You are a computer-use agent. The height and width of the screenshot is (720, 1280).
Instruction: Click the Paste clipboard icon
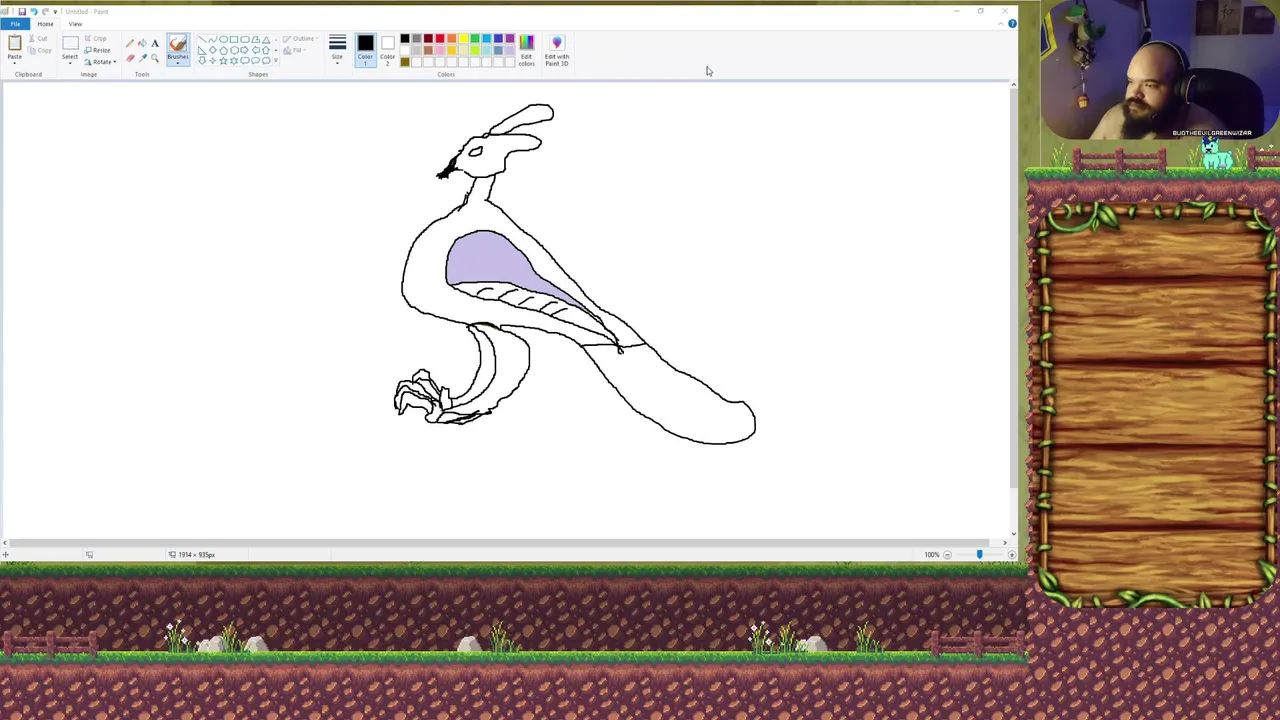(x=15, y=43)
